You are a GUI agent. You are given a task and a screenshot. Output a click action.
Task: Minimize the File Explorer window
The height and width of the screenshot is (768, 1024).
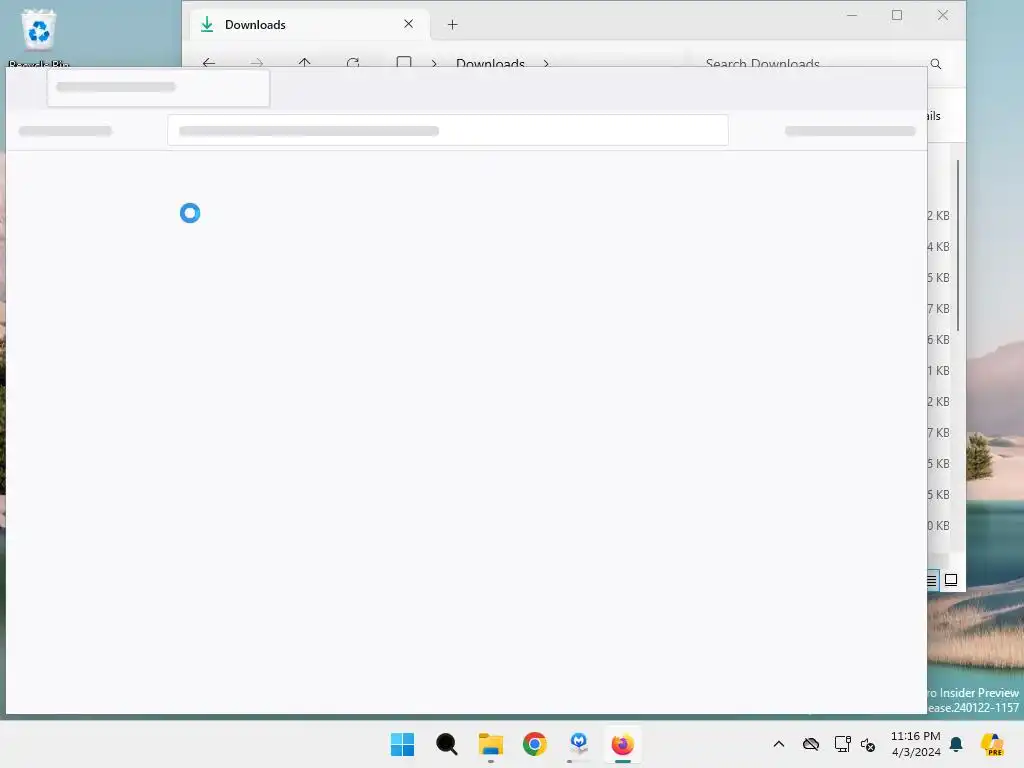(852, 15)
